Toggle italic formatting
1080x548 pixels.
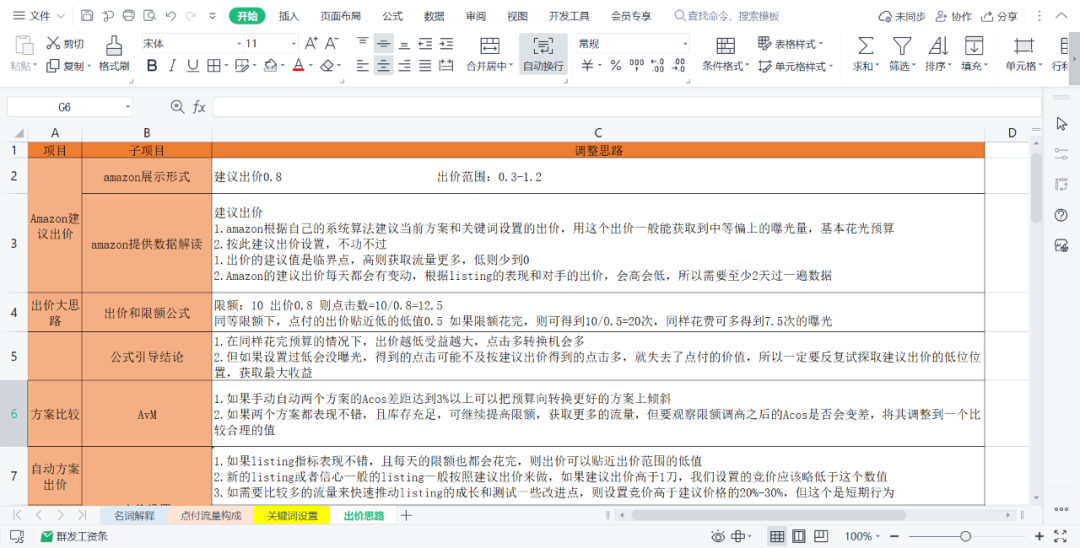point(175,66)
